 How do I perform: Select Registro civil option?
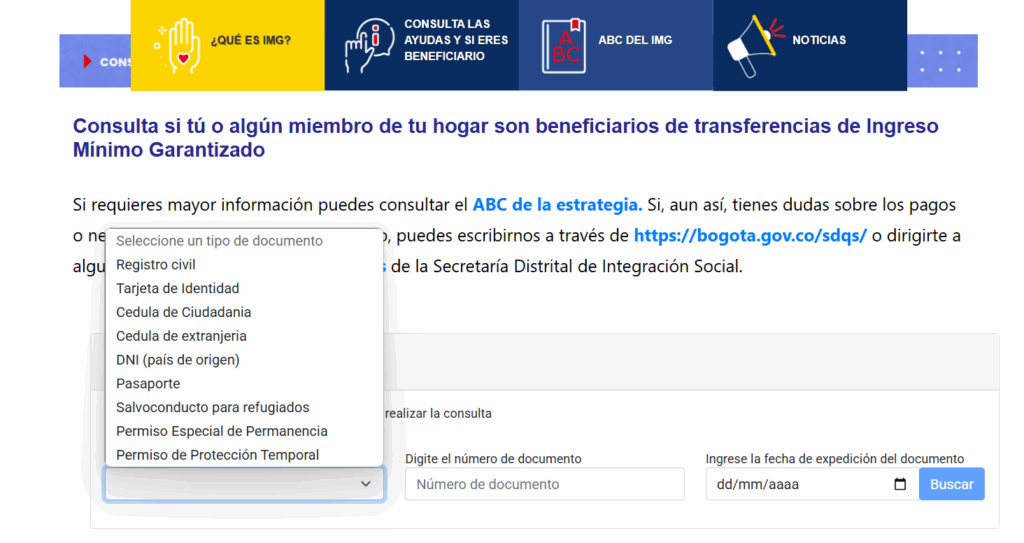click(x=244, y=265)
